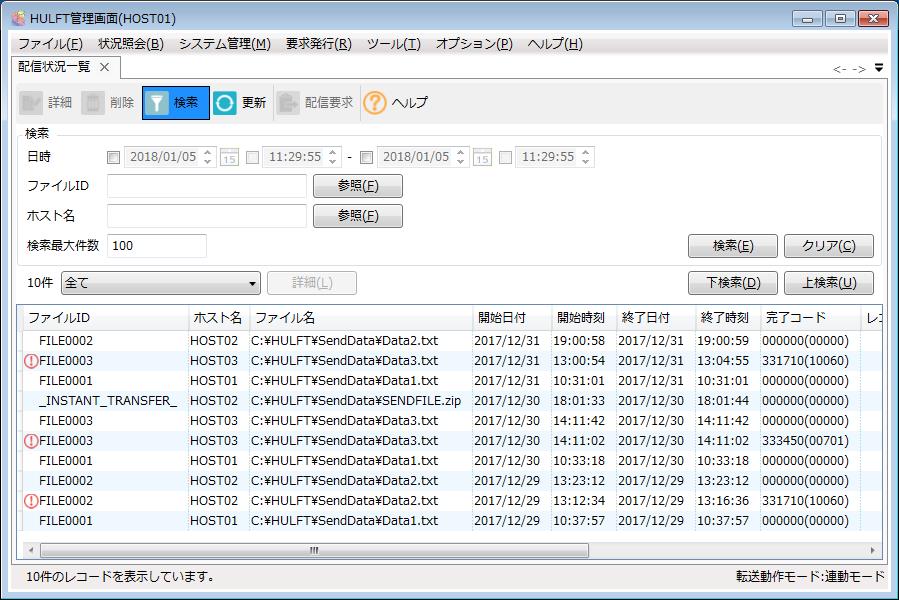The height and width of the screenshot is (600, 899).
Task: Open the end date calendar picker icon
Action: 482,157
